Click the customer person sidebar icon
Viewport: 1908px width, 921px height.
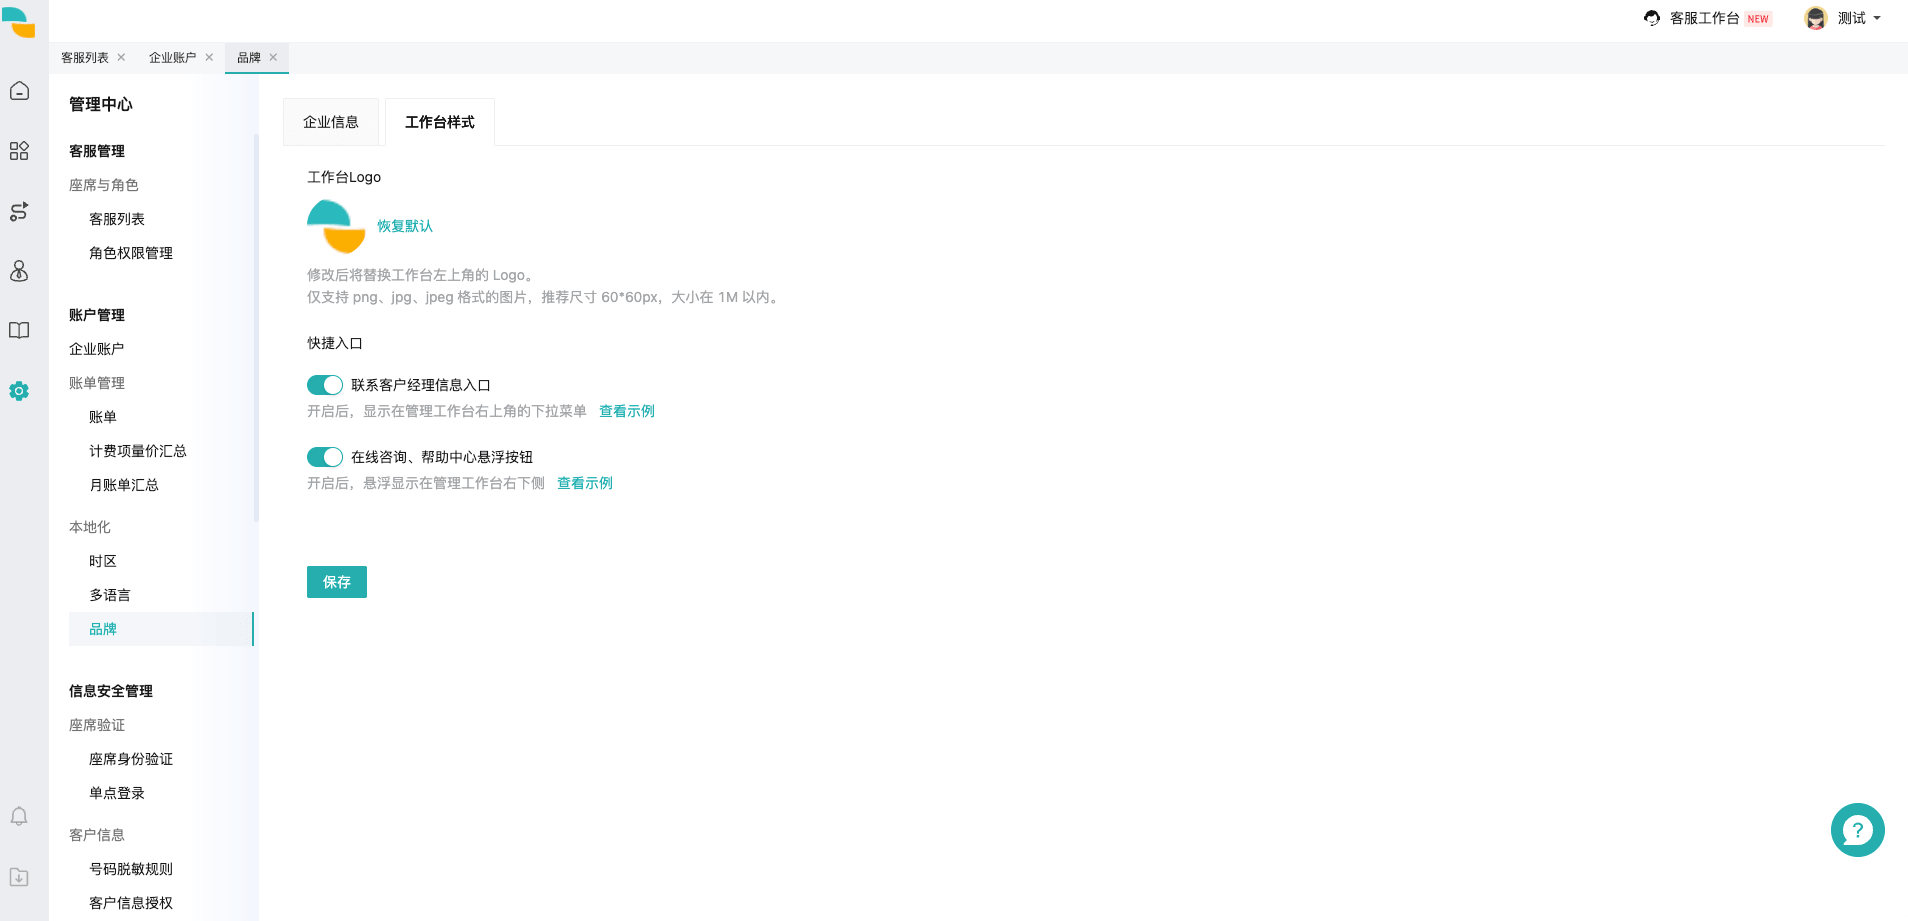pos(19,271)
